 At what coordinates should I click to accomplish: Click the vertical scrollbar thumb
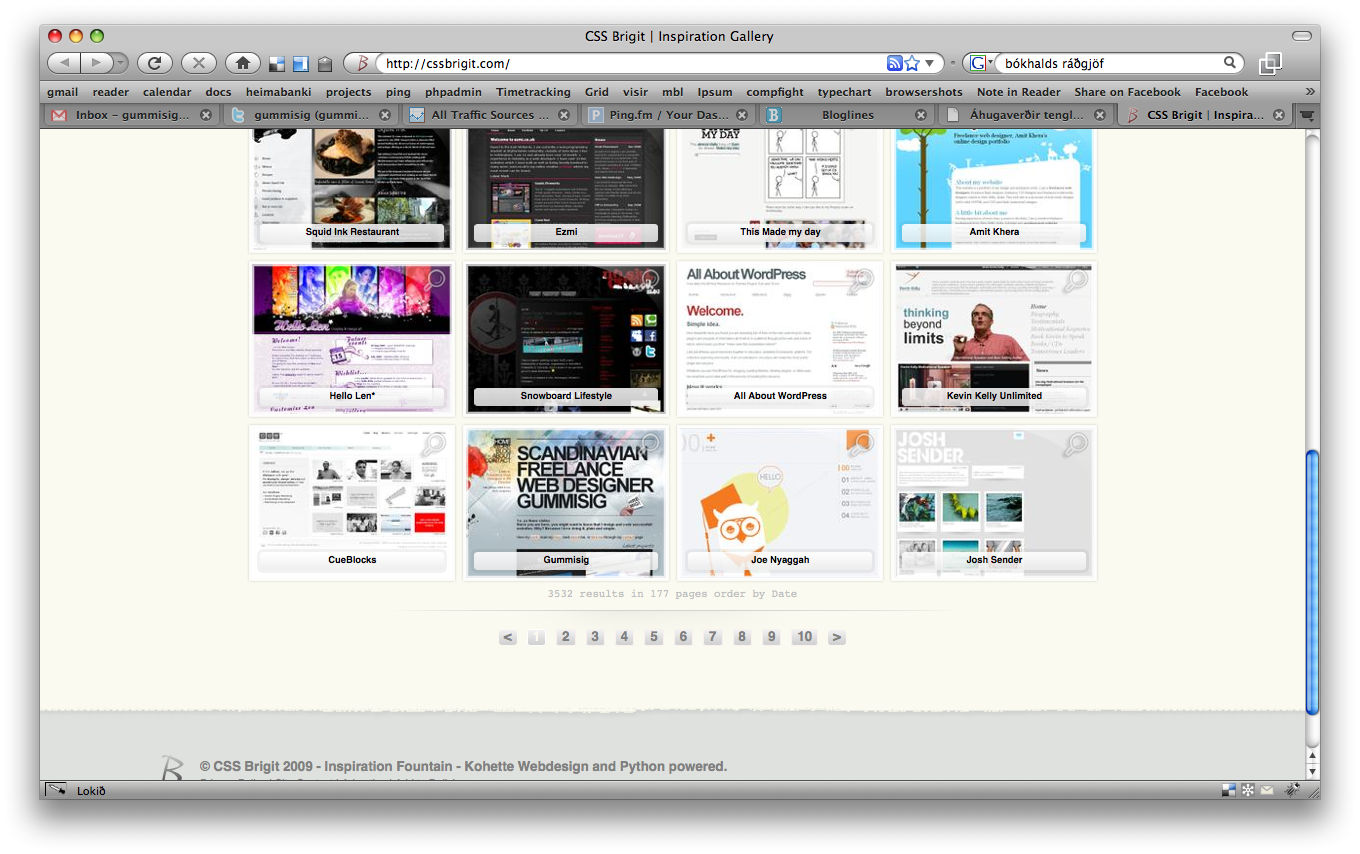[1313, 583]
